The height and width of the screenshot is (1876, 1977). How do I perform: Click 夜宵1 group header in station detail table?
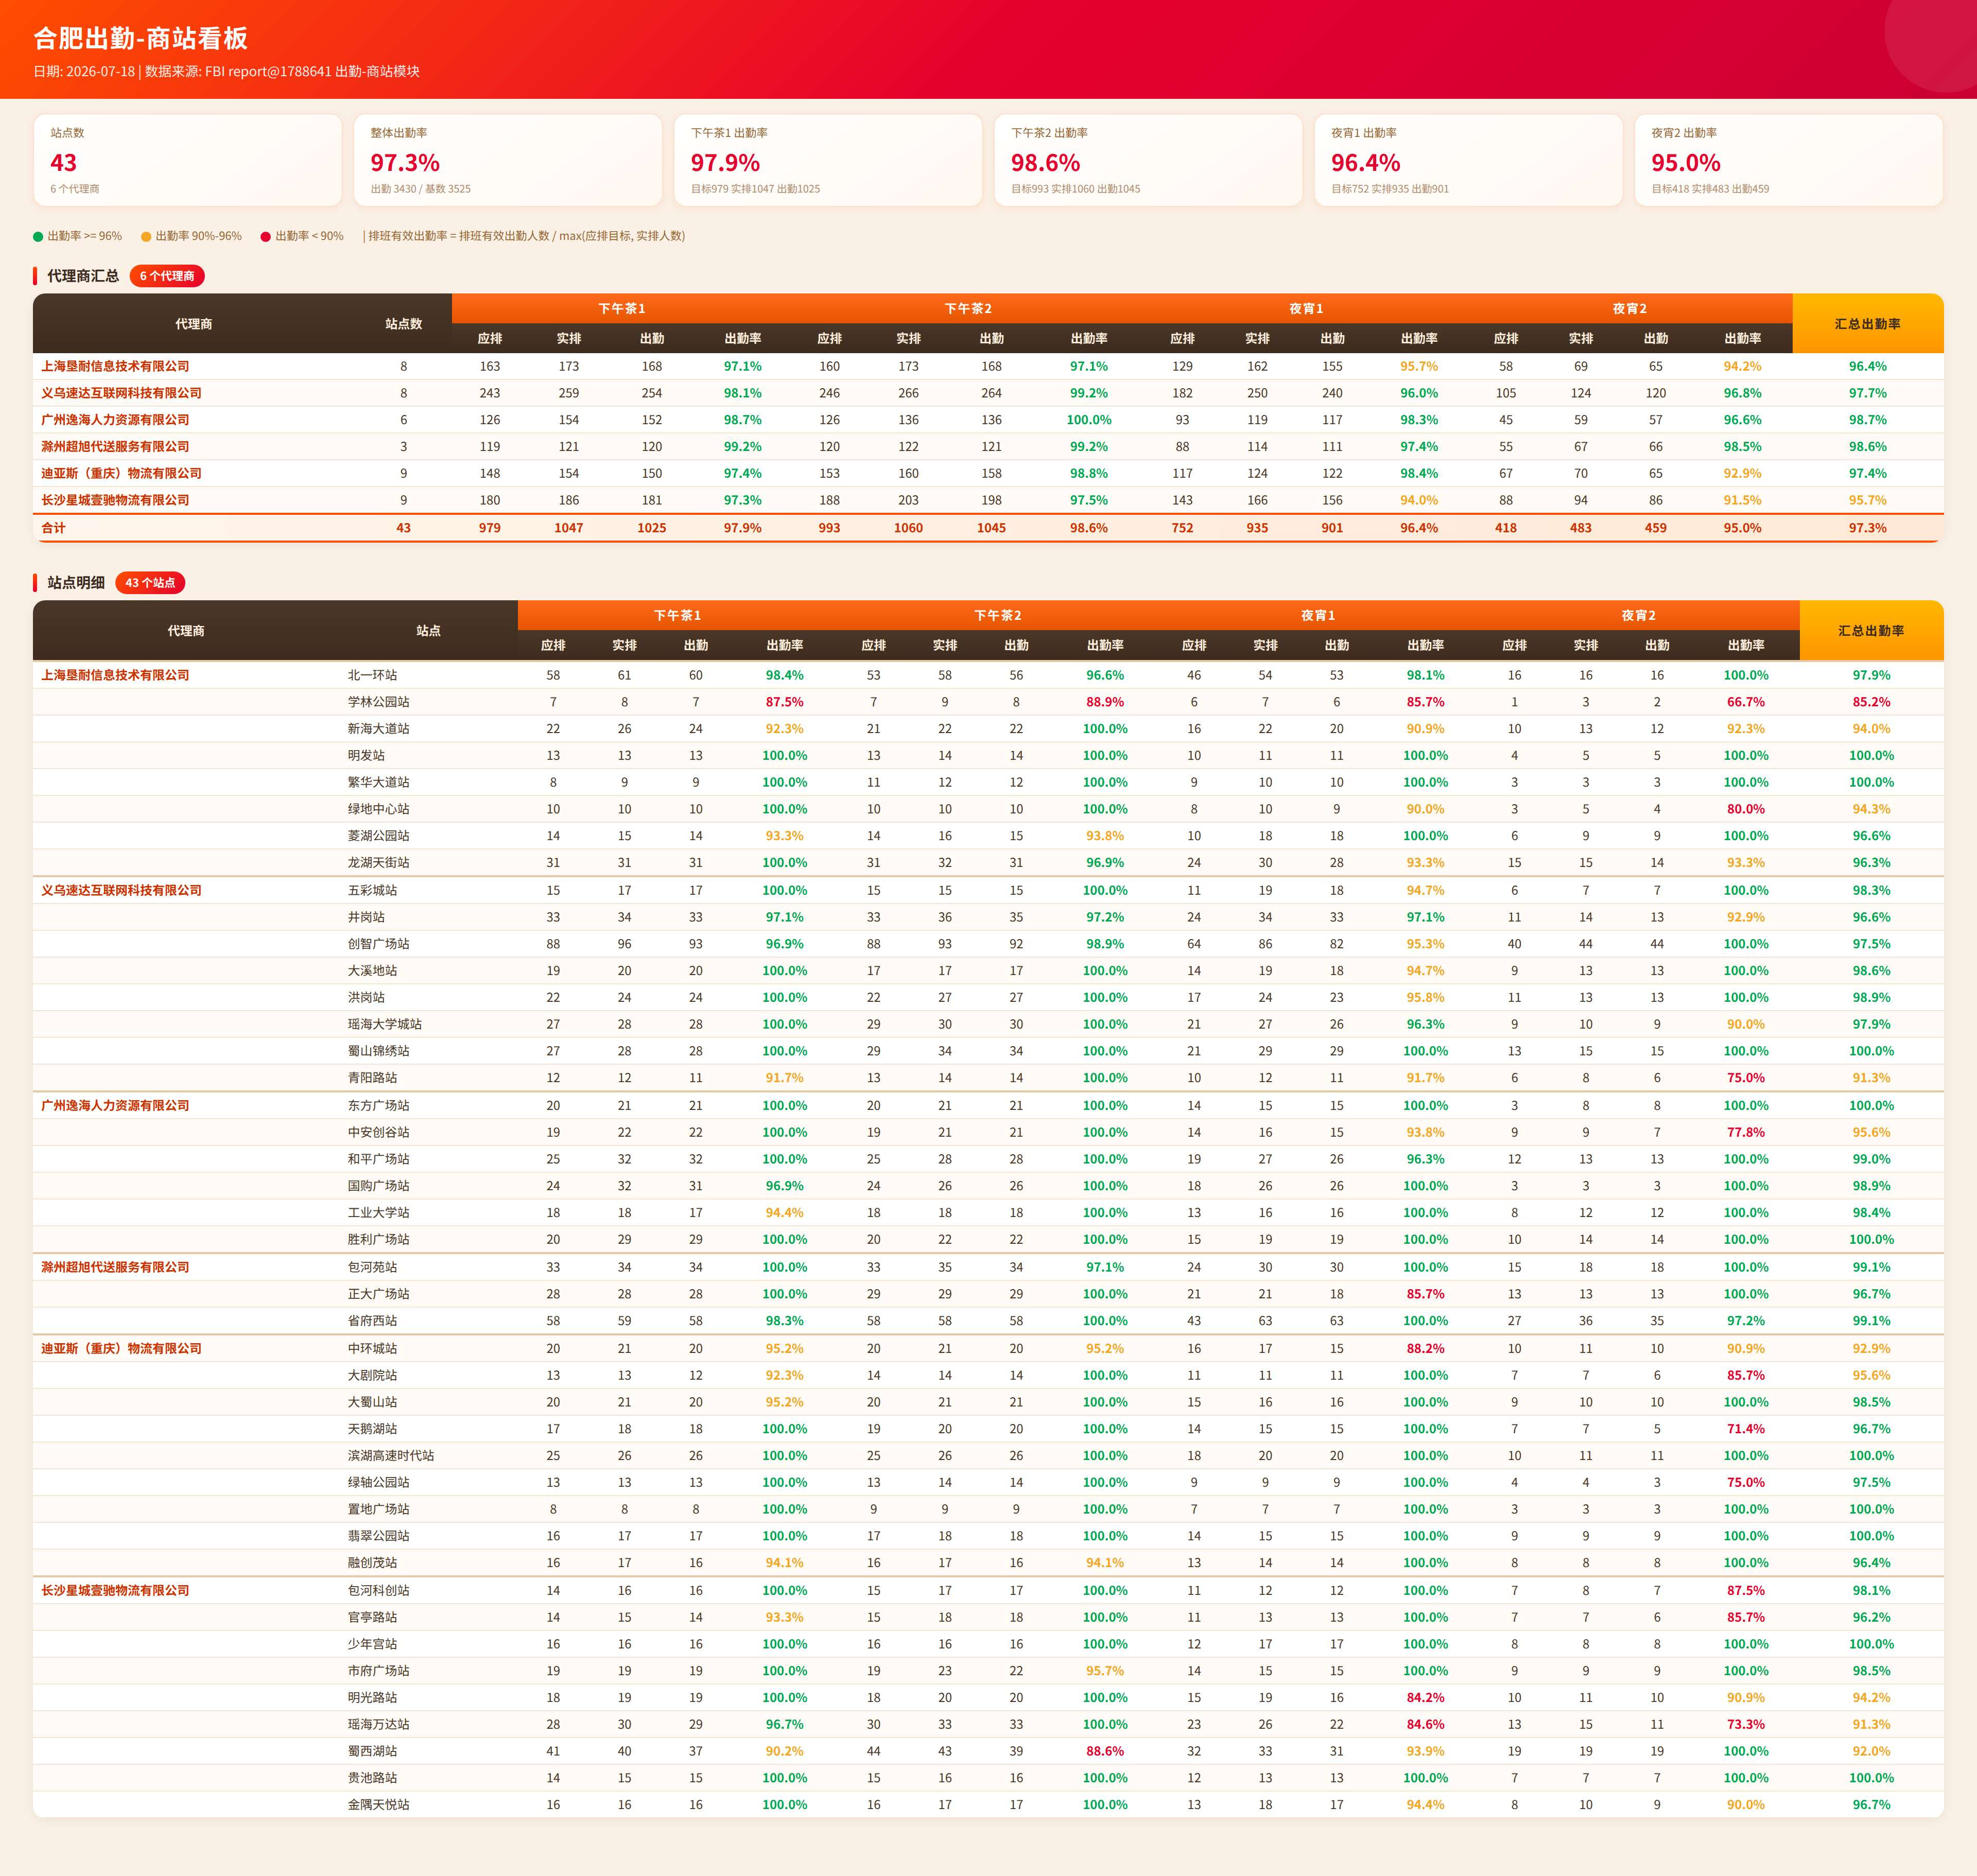(1318, 616)
